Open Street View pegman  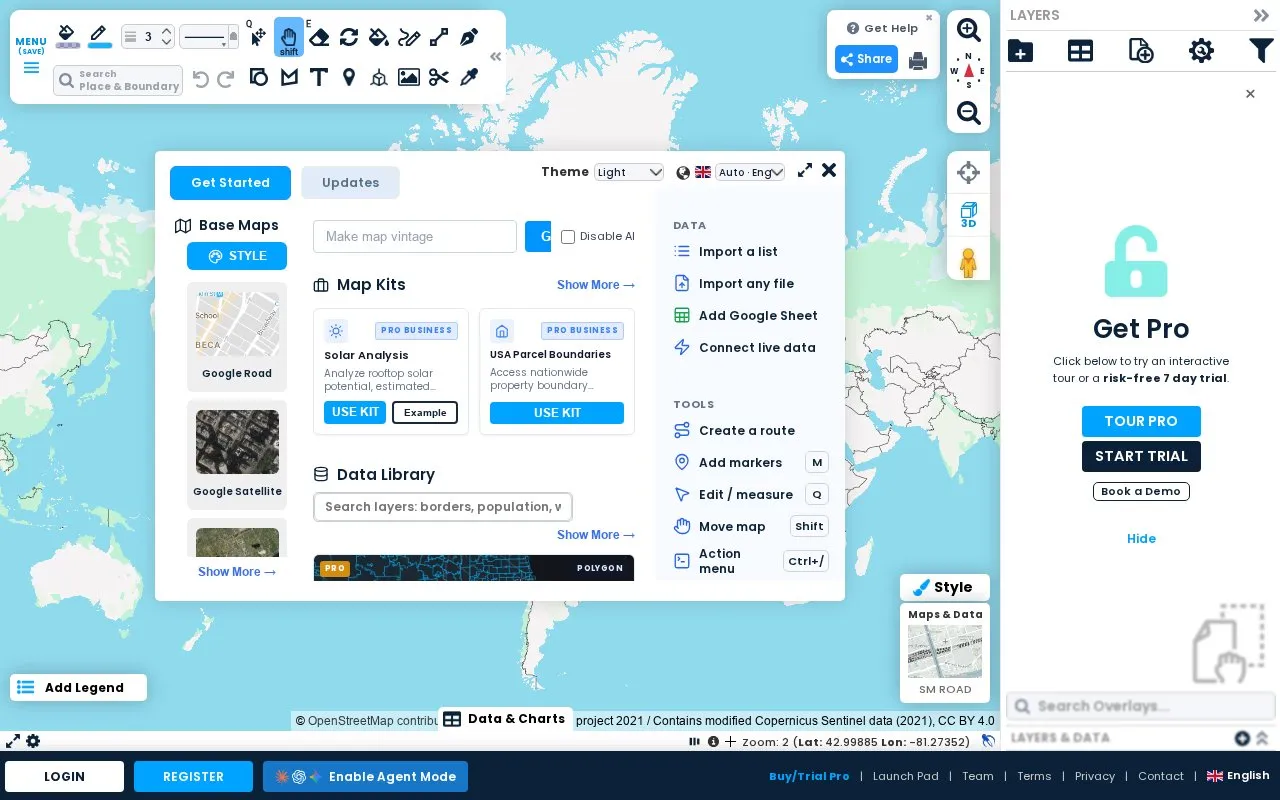968,263
